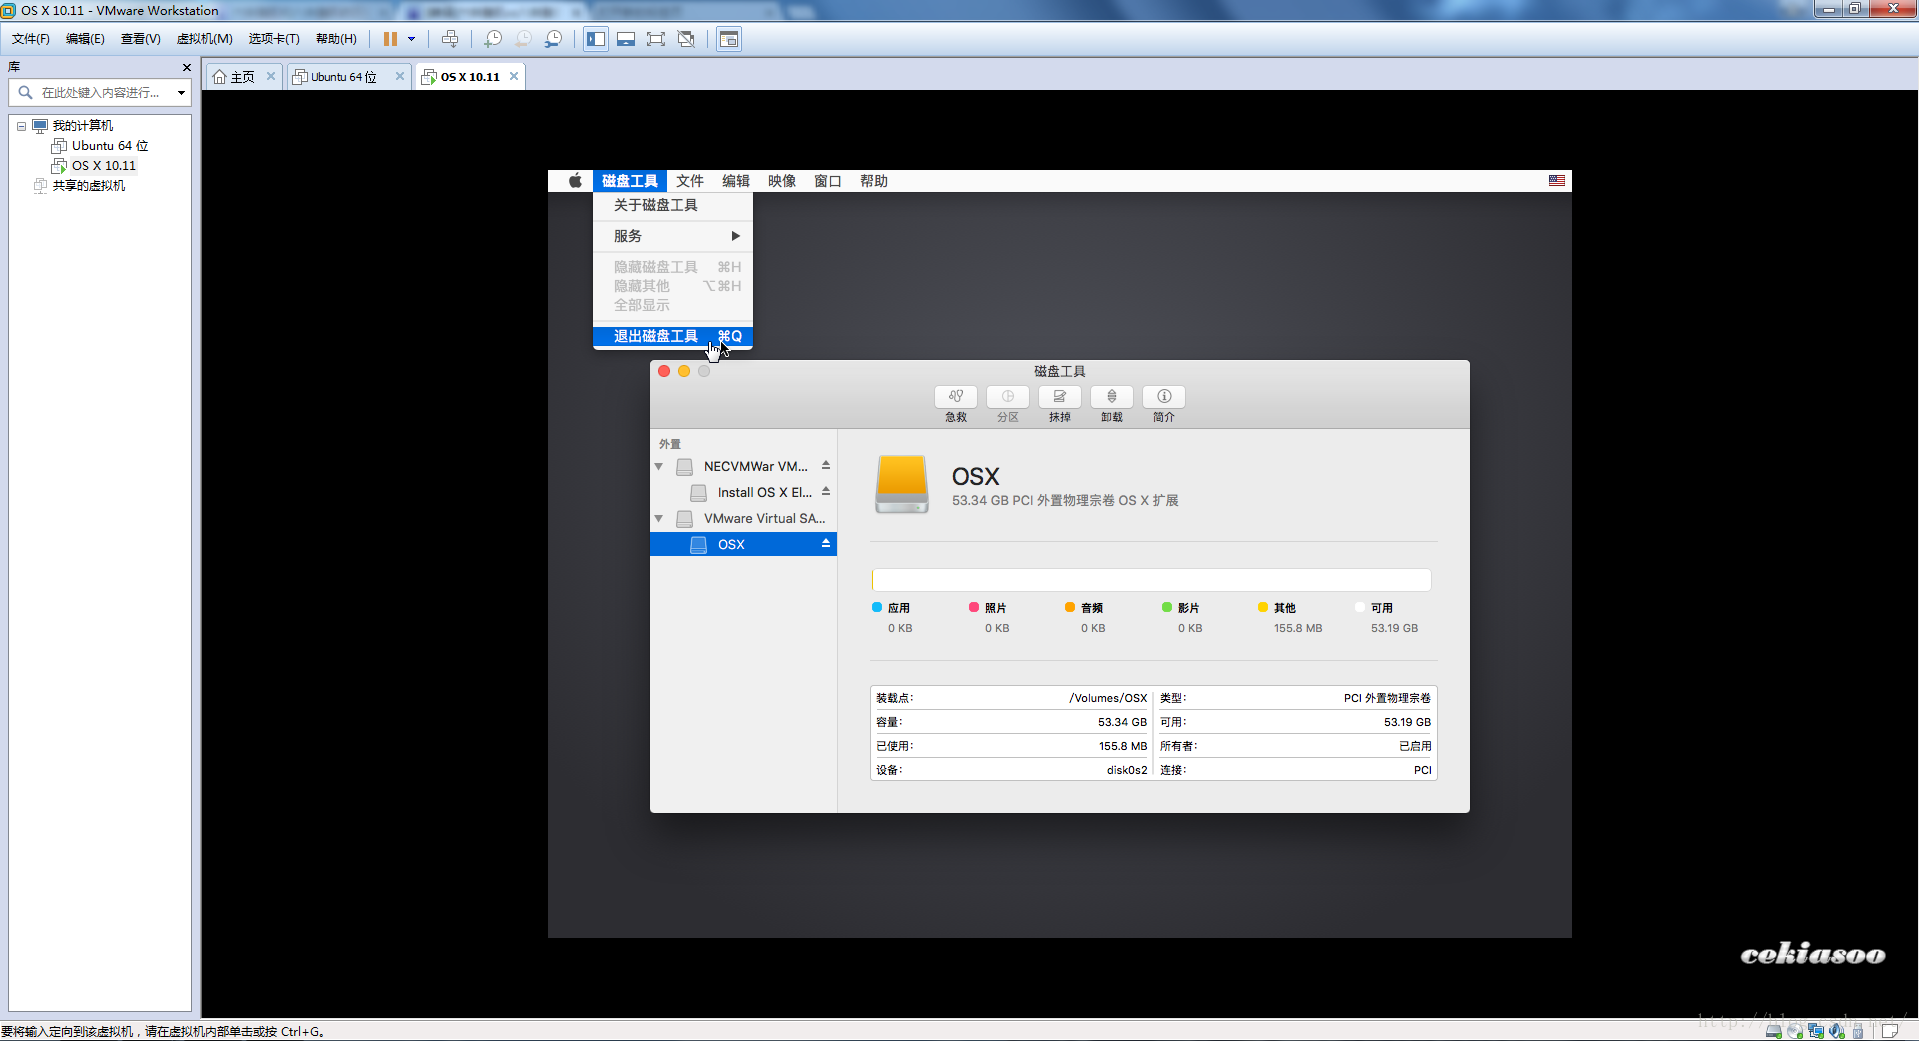Click the USB device status icon
The height and width of the screenshot is (1041, 1919).
click(x=1858, y=1031)
